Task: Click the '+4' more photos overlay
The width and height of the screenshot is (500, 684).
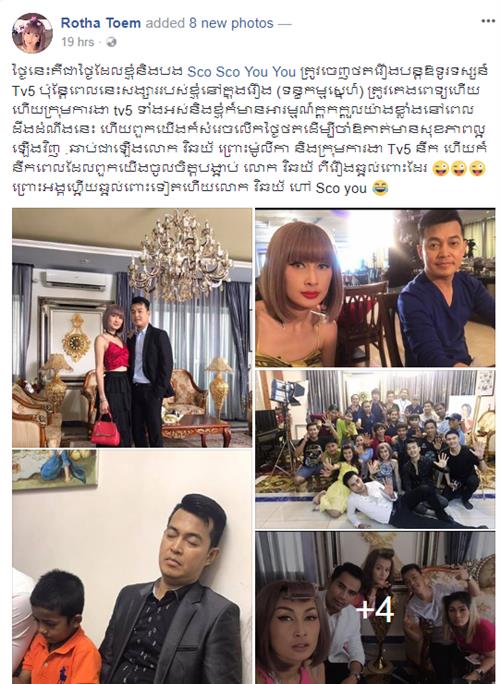Action: pos(375,608)
